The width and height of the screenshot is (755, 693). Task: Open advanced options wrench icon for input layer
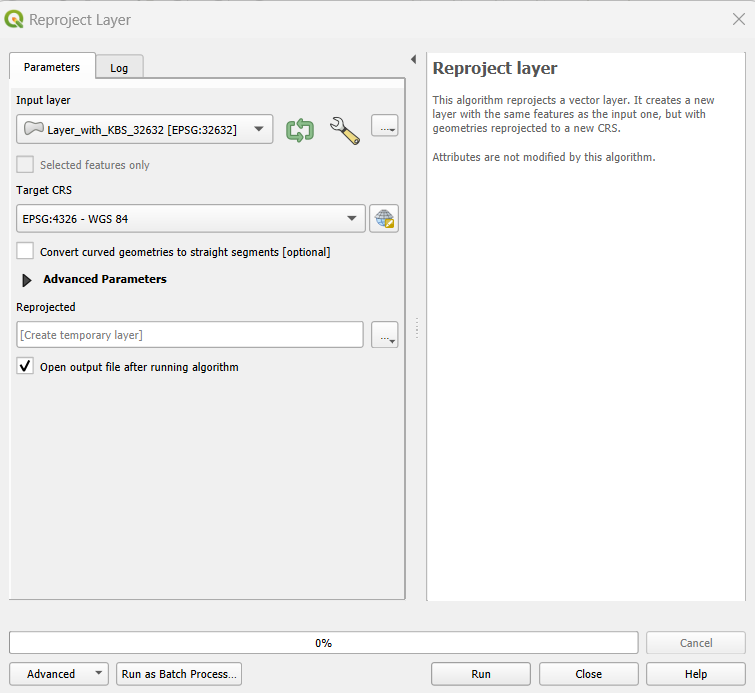[x=344, y=129]
